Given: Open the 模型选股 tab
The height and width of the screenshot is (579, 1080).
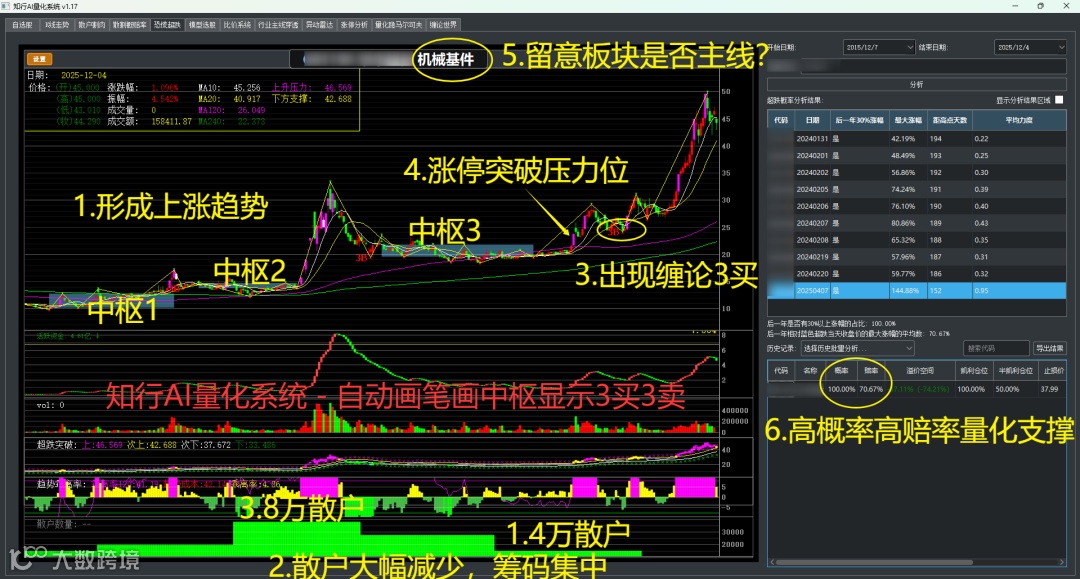Looking at the screenshot, I should click(x=202, y=25).
